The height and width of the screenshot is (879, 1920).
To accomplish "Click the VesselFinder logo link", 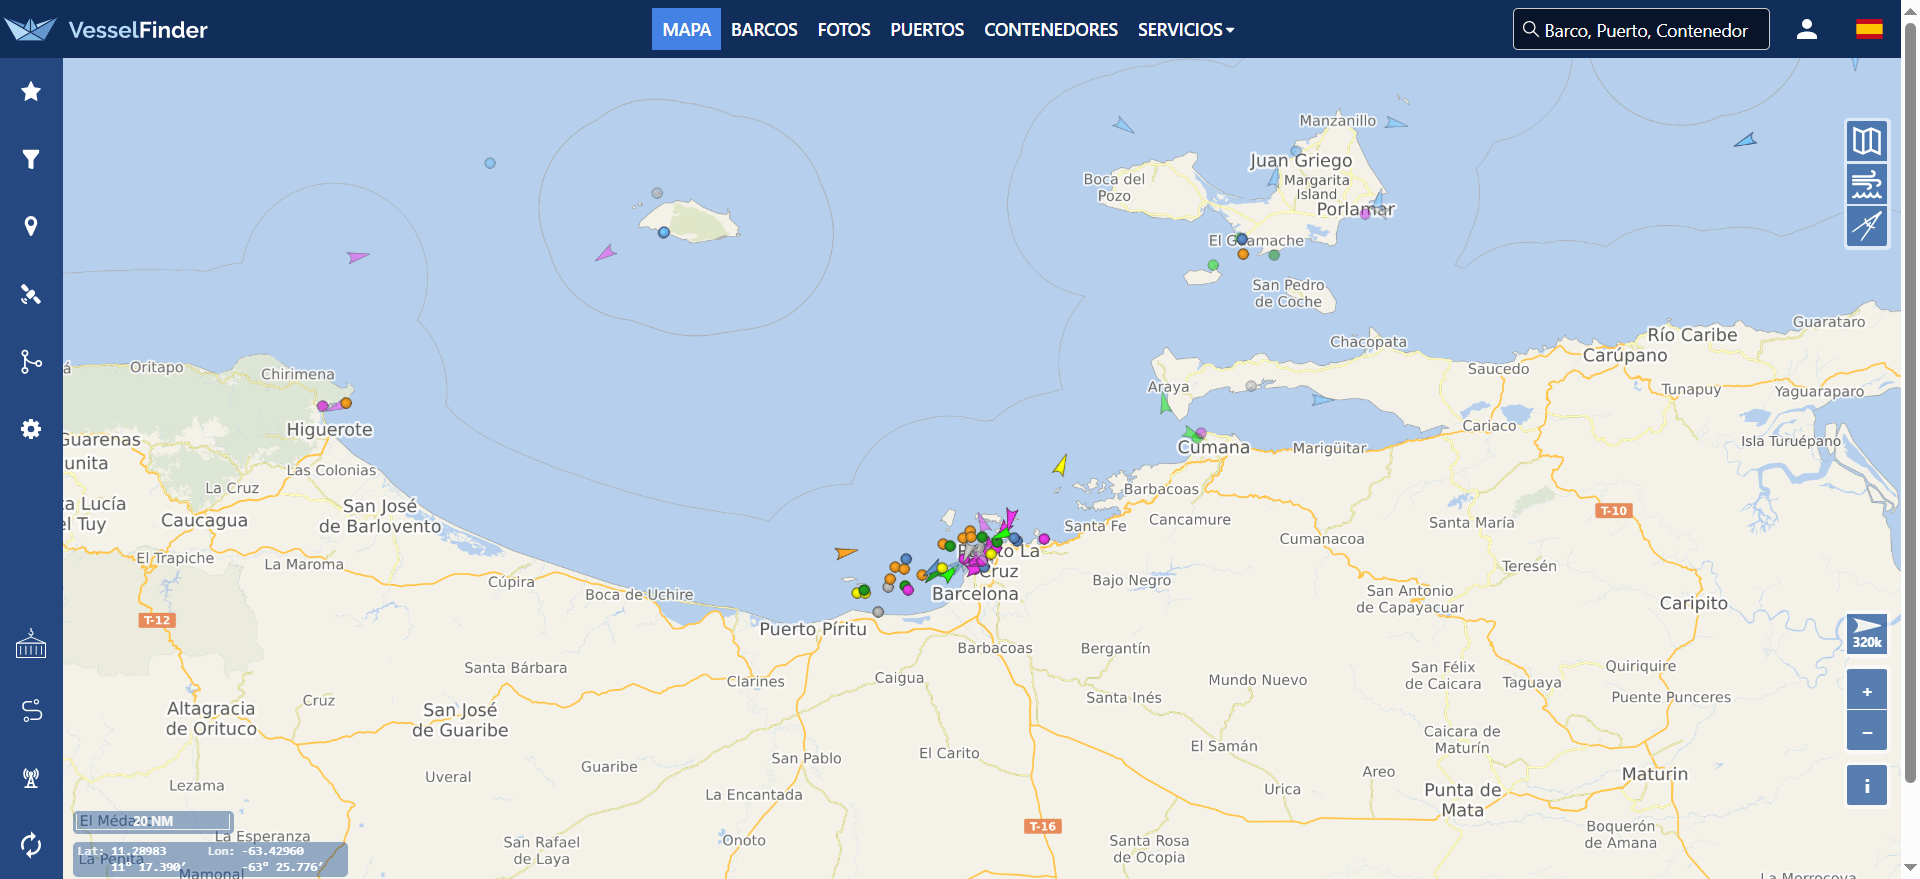I will 106,30.
